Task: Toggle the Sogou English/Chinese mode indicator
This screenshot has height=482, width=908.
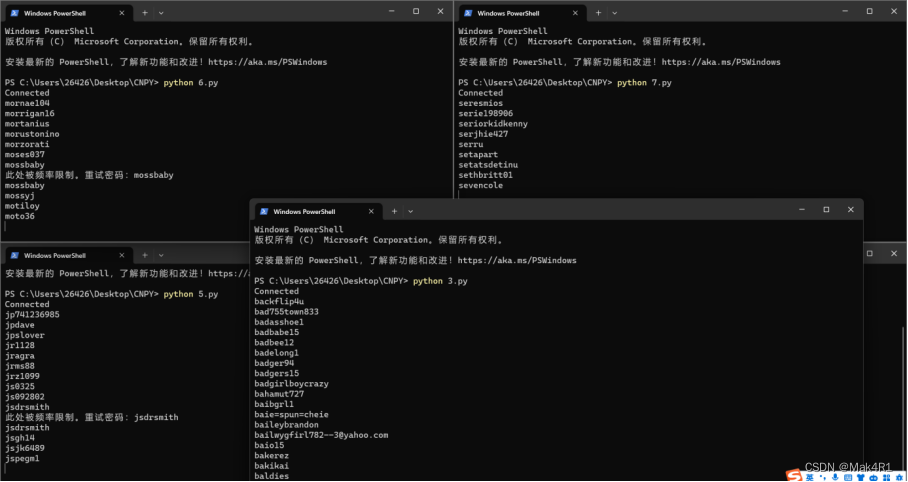Action: [810, 477]
